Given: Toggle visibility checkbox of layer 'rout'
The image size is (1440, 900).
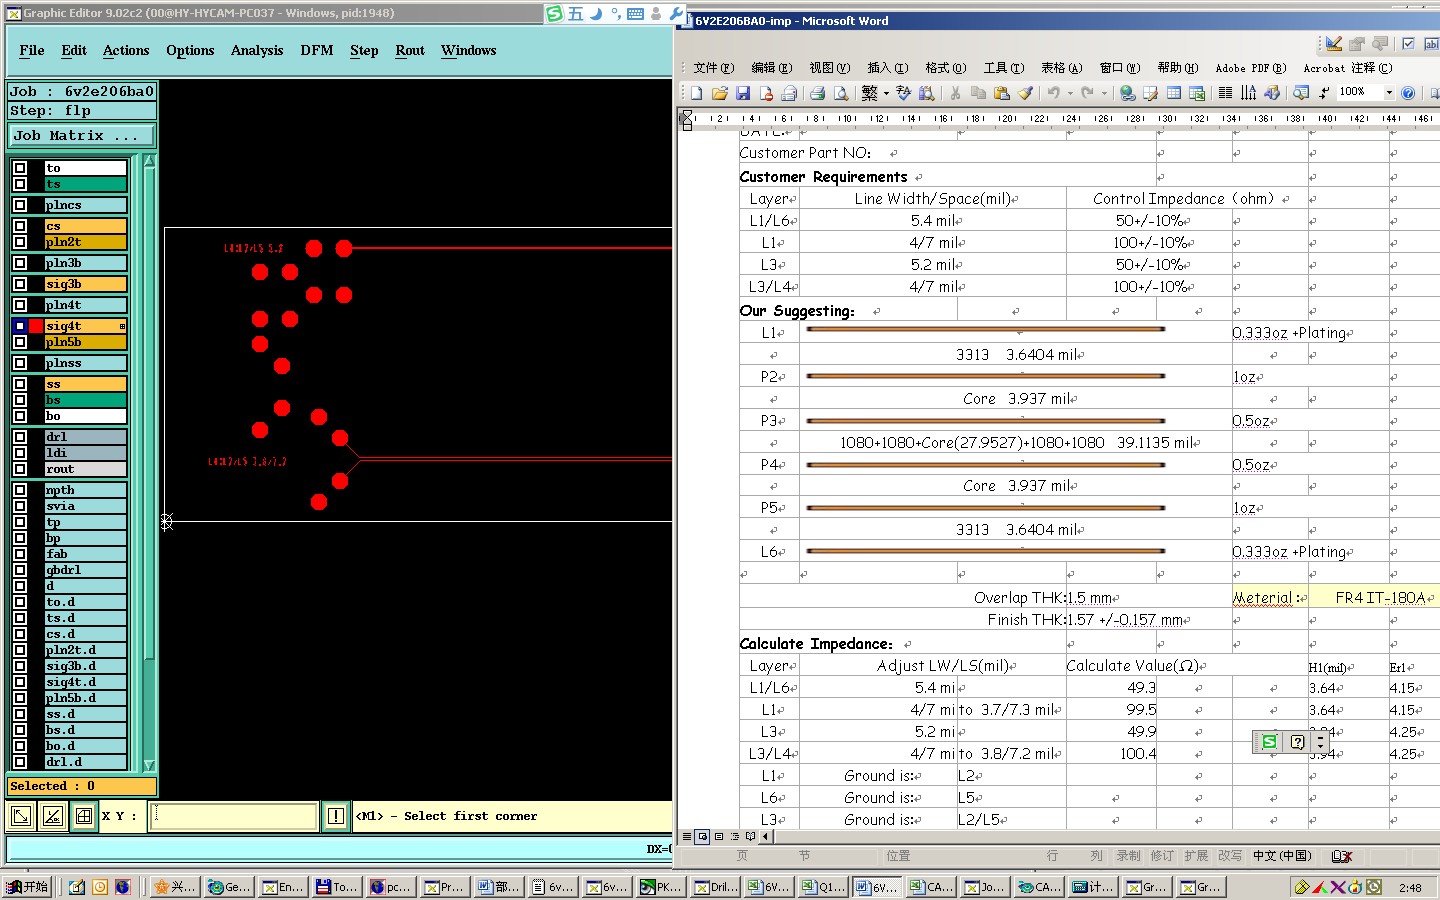Looking at the screenshot, I should [x=20, y=469].
